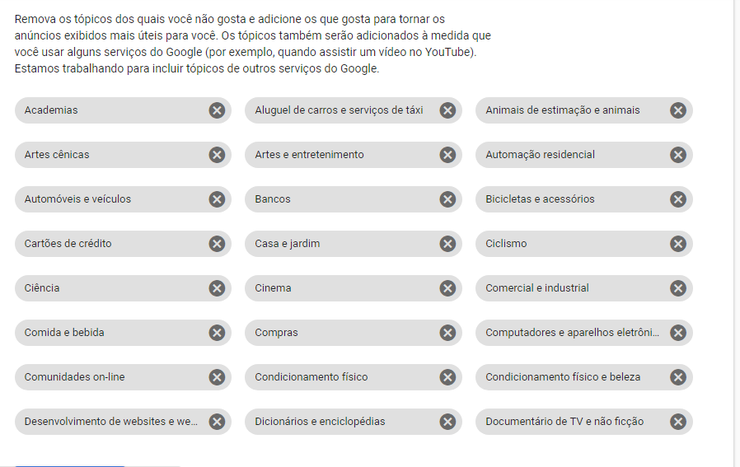This screenshot has width=740, height=467.
Task: Remove the Bancos topic
Action: pyautogui.click(x=448, y=199)
